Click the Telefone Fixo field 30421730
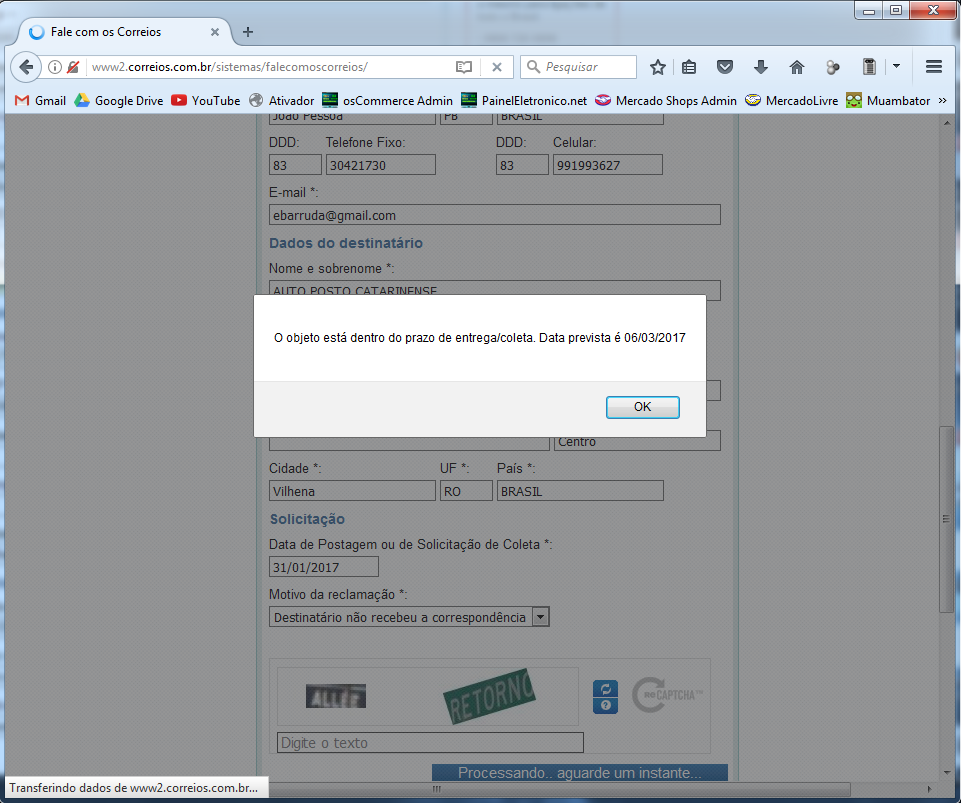The height and width of the screenshot is (803, 961). (381, 165)
